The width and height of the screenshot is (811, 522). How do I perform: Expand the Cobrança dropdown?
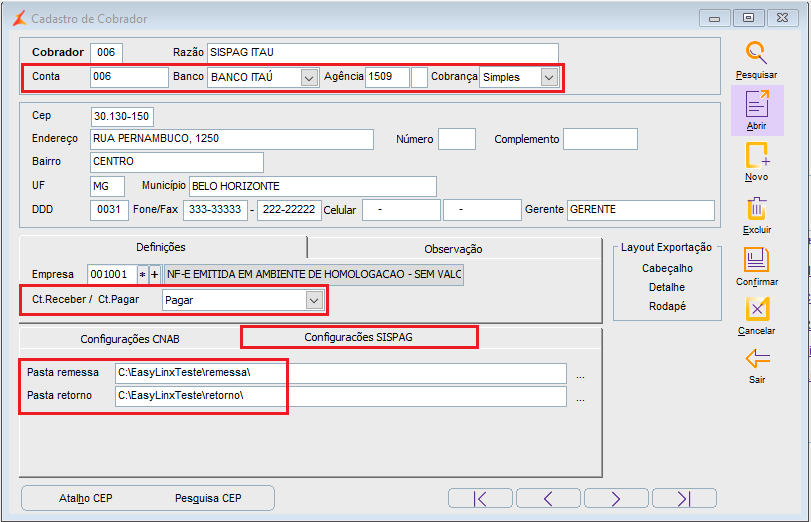(x=549, y=78)
